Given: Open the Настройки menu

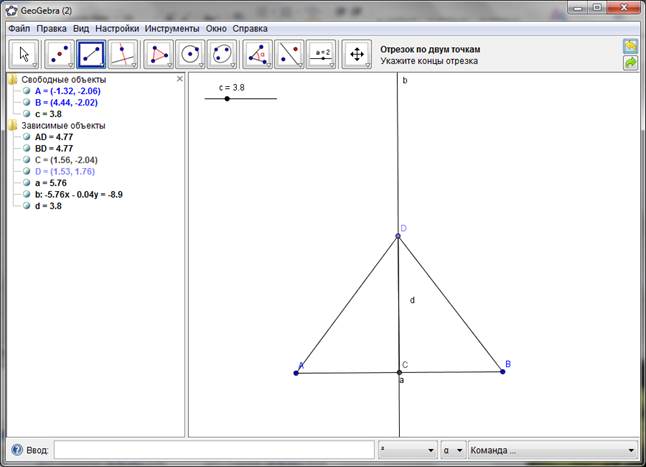Looking at the screenshot, I should 117,28.
